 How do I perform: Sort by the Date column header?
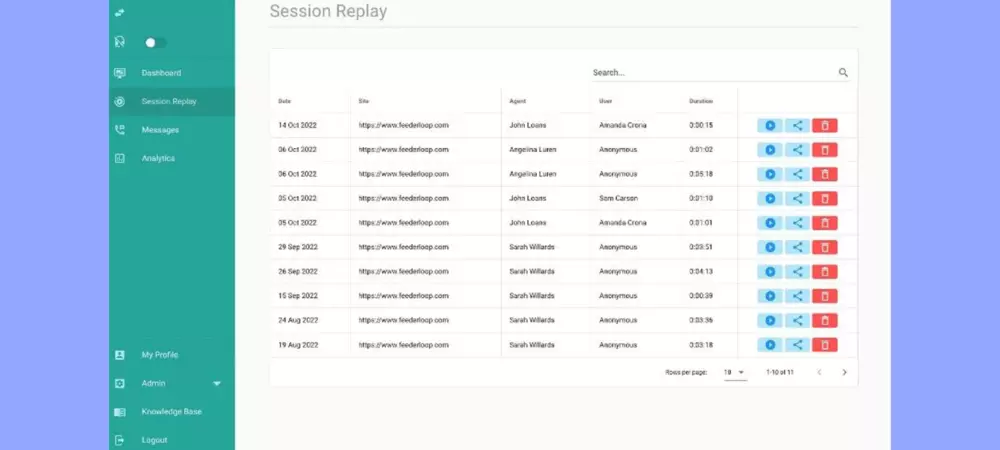point(284,101)
